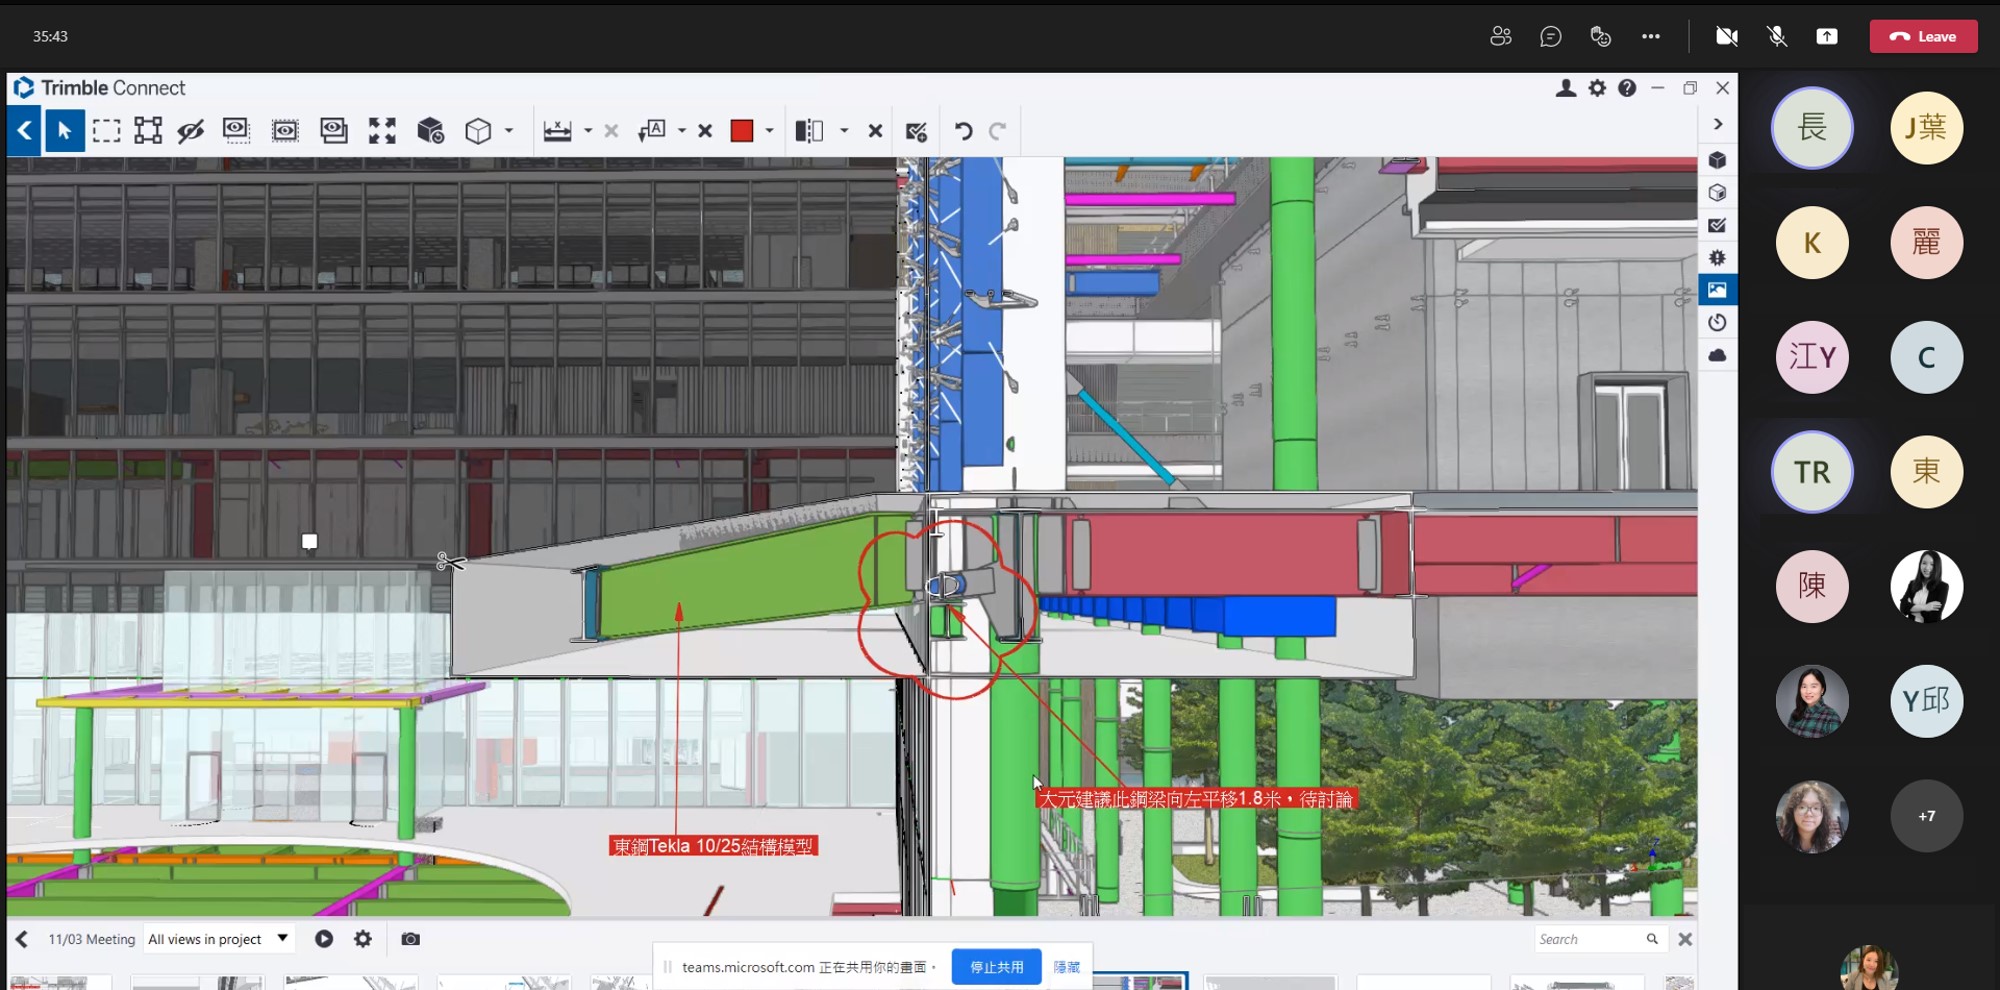
Task: Expand the 3D cube view presets dropdown
Action: tap(509, 131)
